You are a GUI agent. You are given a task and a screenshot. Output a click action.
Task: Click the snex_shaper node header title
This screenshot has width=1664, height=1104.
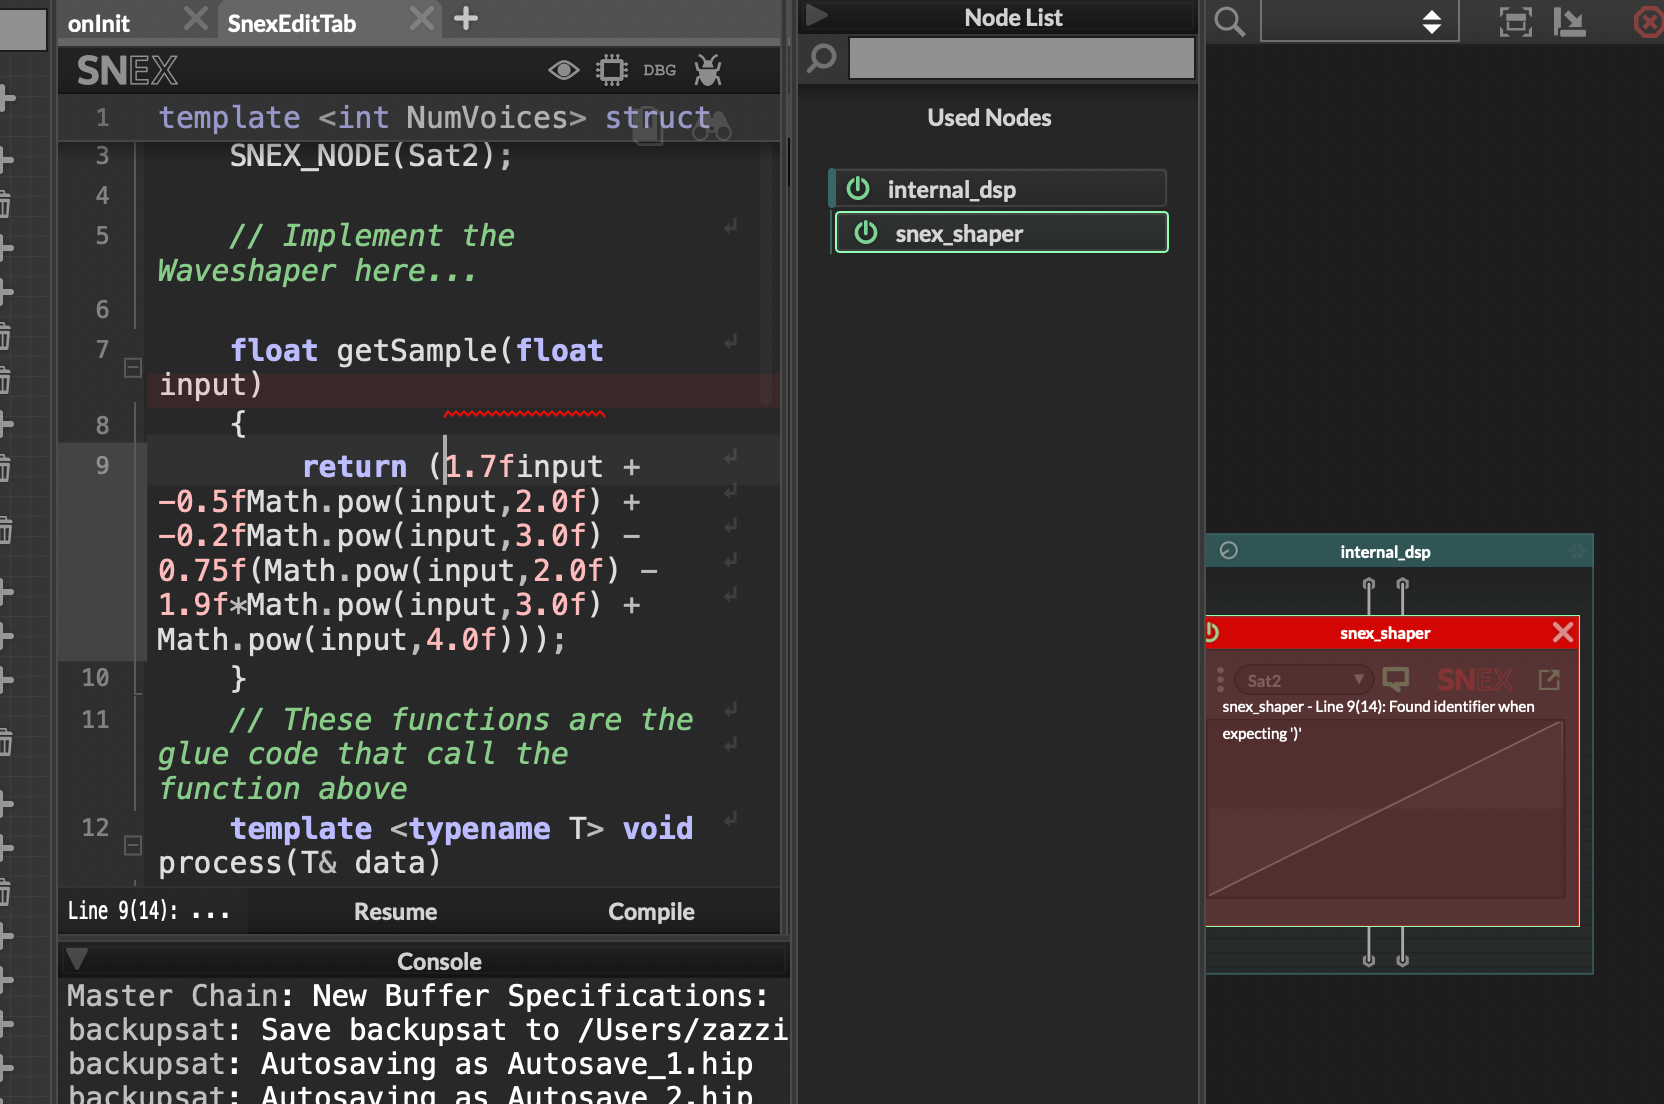(1385, 633)
